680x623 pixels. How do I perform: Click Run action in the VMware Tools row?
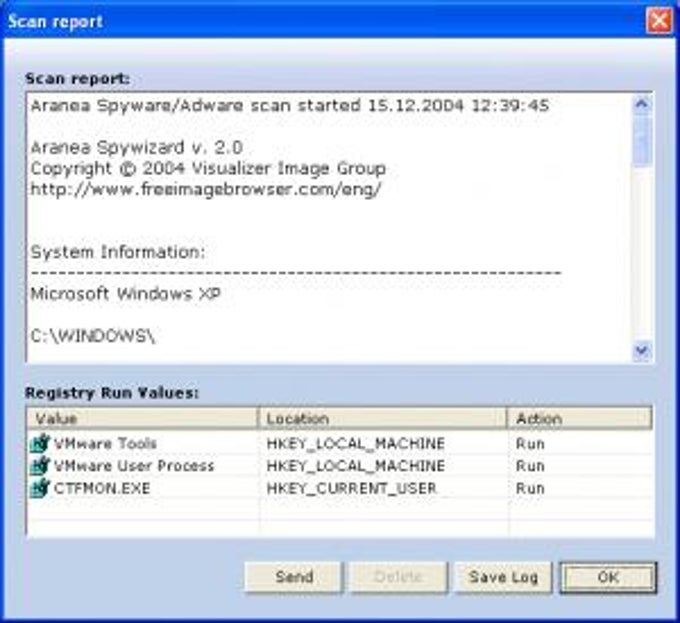coord(530,444)
